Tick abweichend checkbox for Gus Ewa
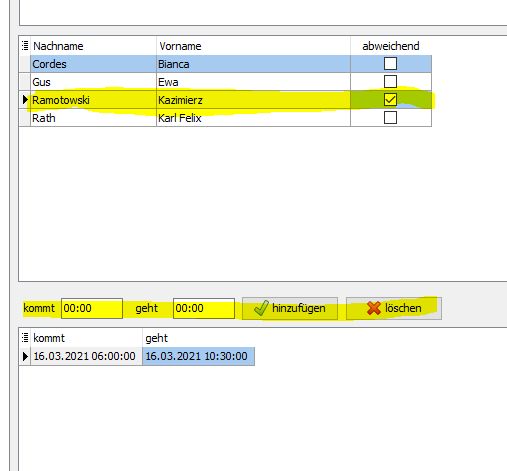The image size is (507, 471). click(390, 81)
